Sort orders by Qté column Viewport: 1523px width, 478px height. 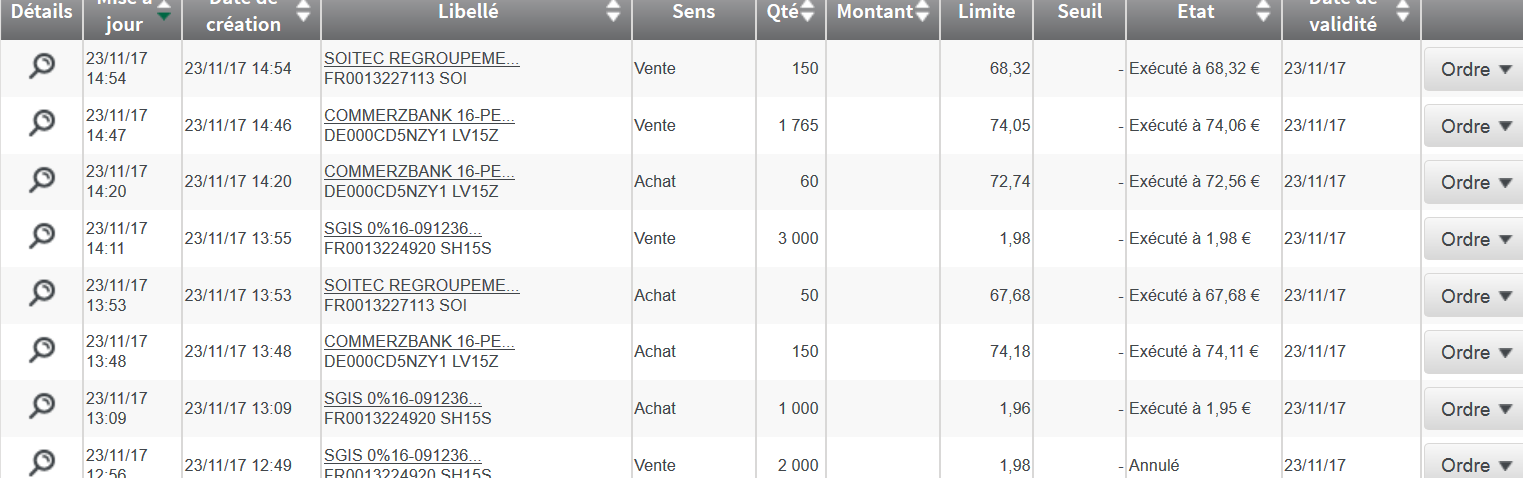click(808, 12)
